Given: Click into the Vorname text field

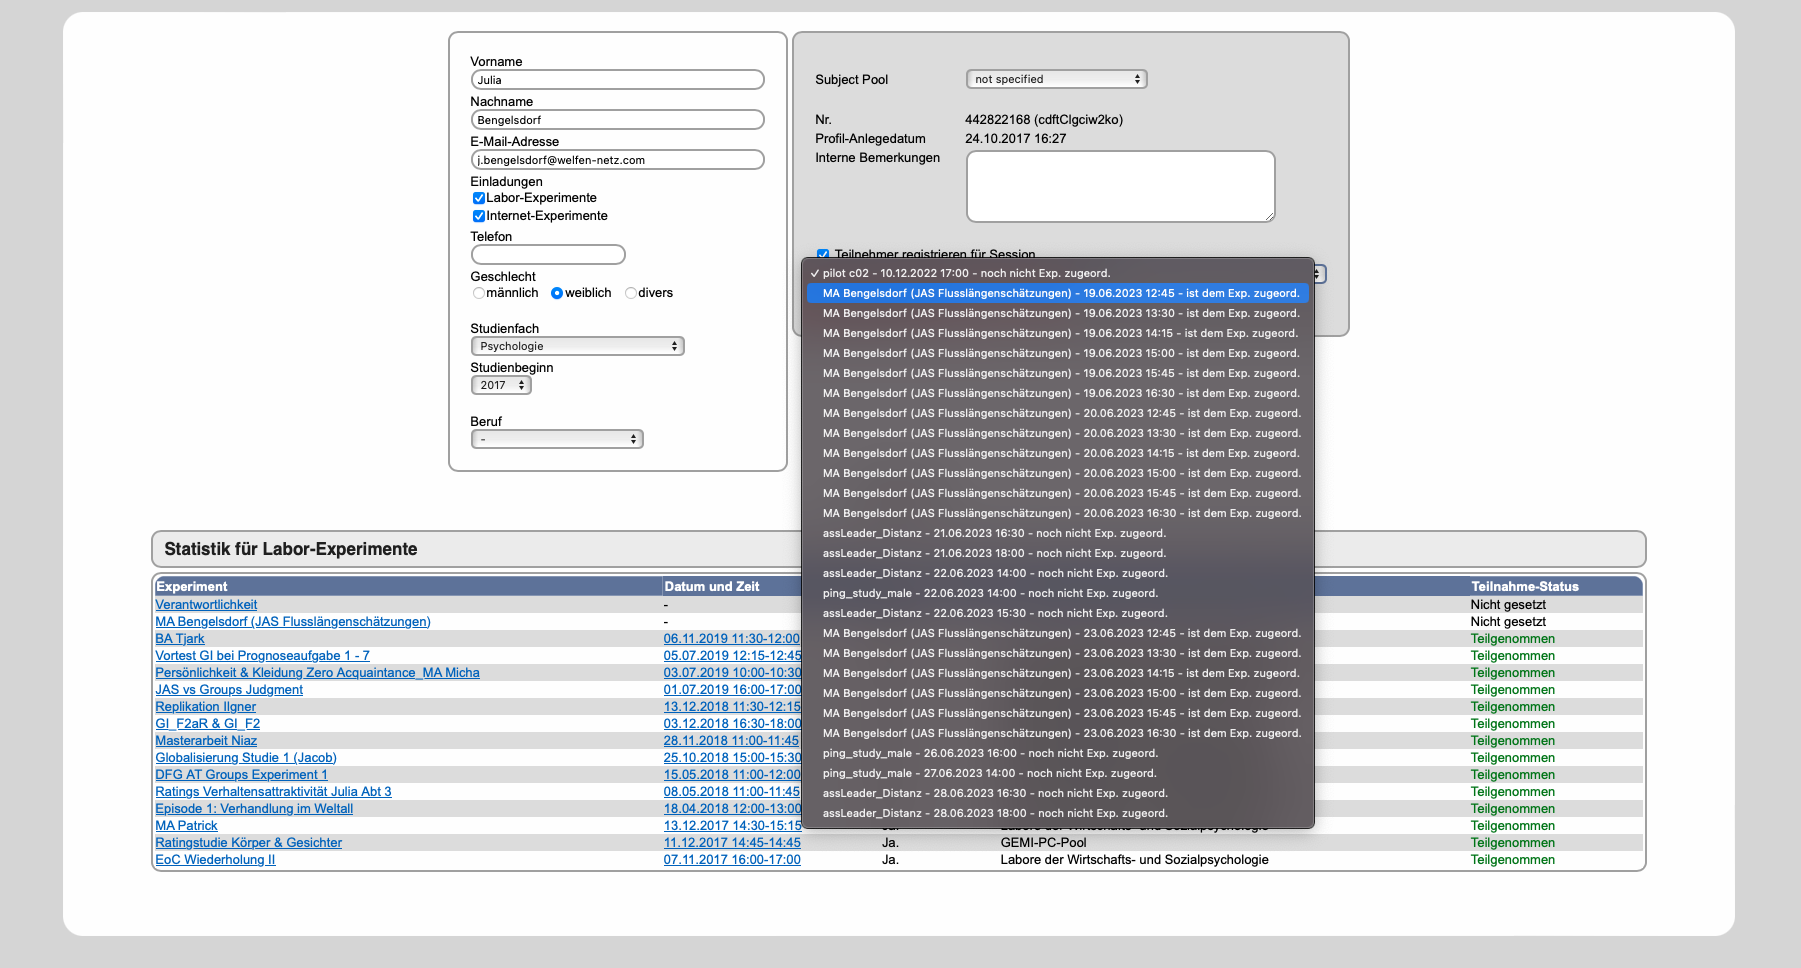Looking at the screenshot, I should (617, 80).
